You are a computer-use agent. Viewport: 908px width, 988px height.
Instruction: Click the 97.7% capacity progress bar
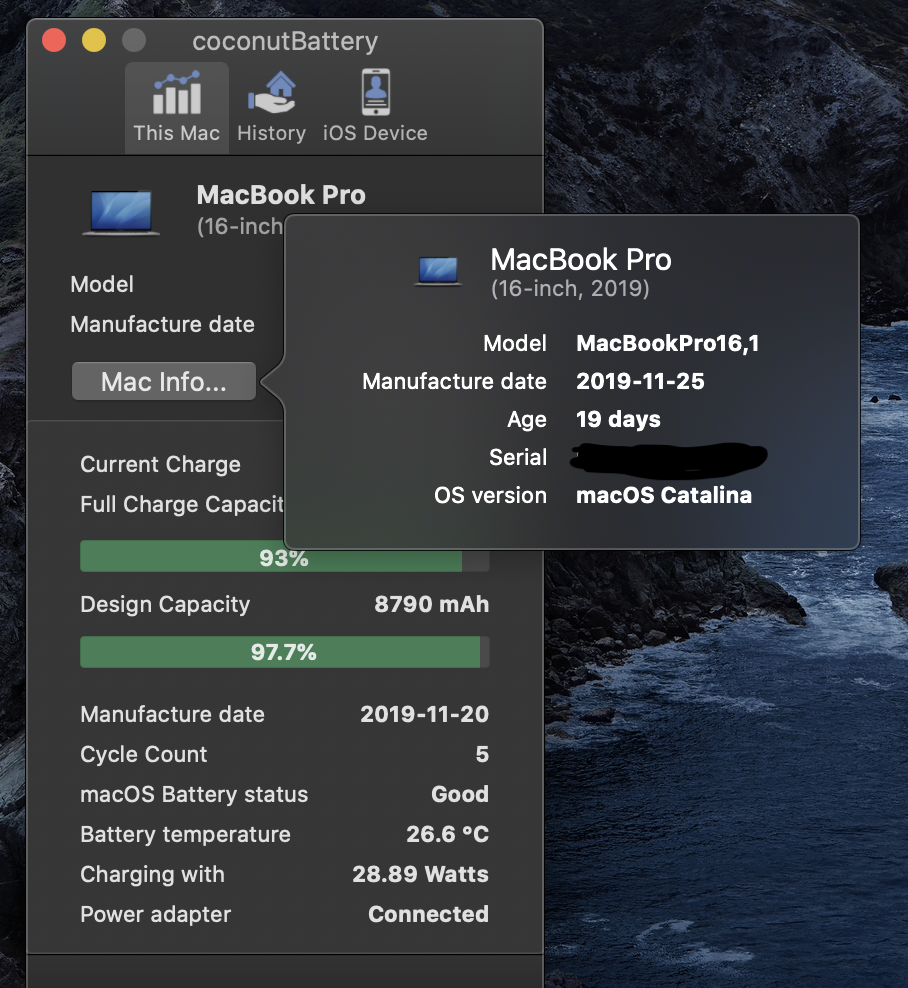coord(285,652)
